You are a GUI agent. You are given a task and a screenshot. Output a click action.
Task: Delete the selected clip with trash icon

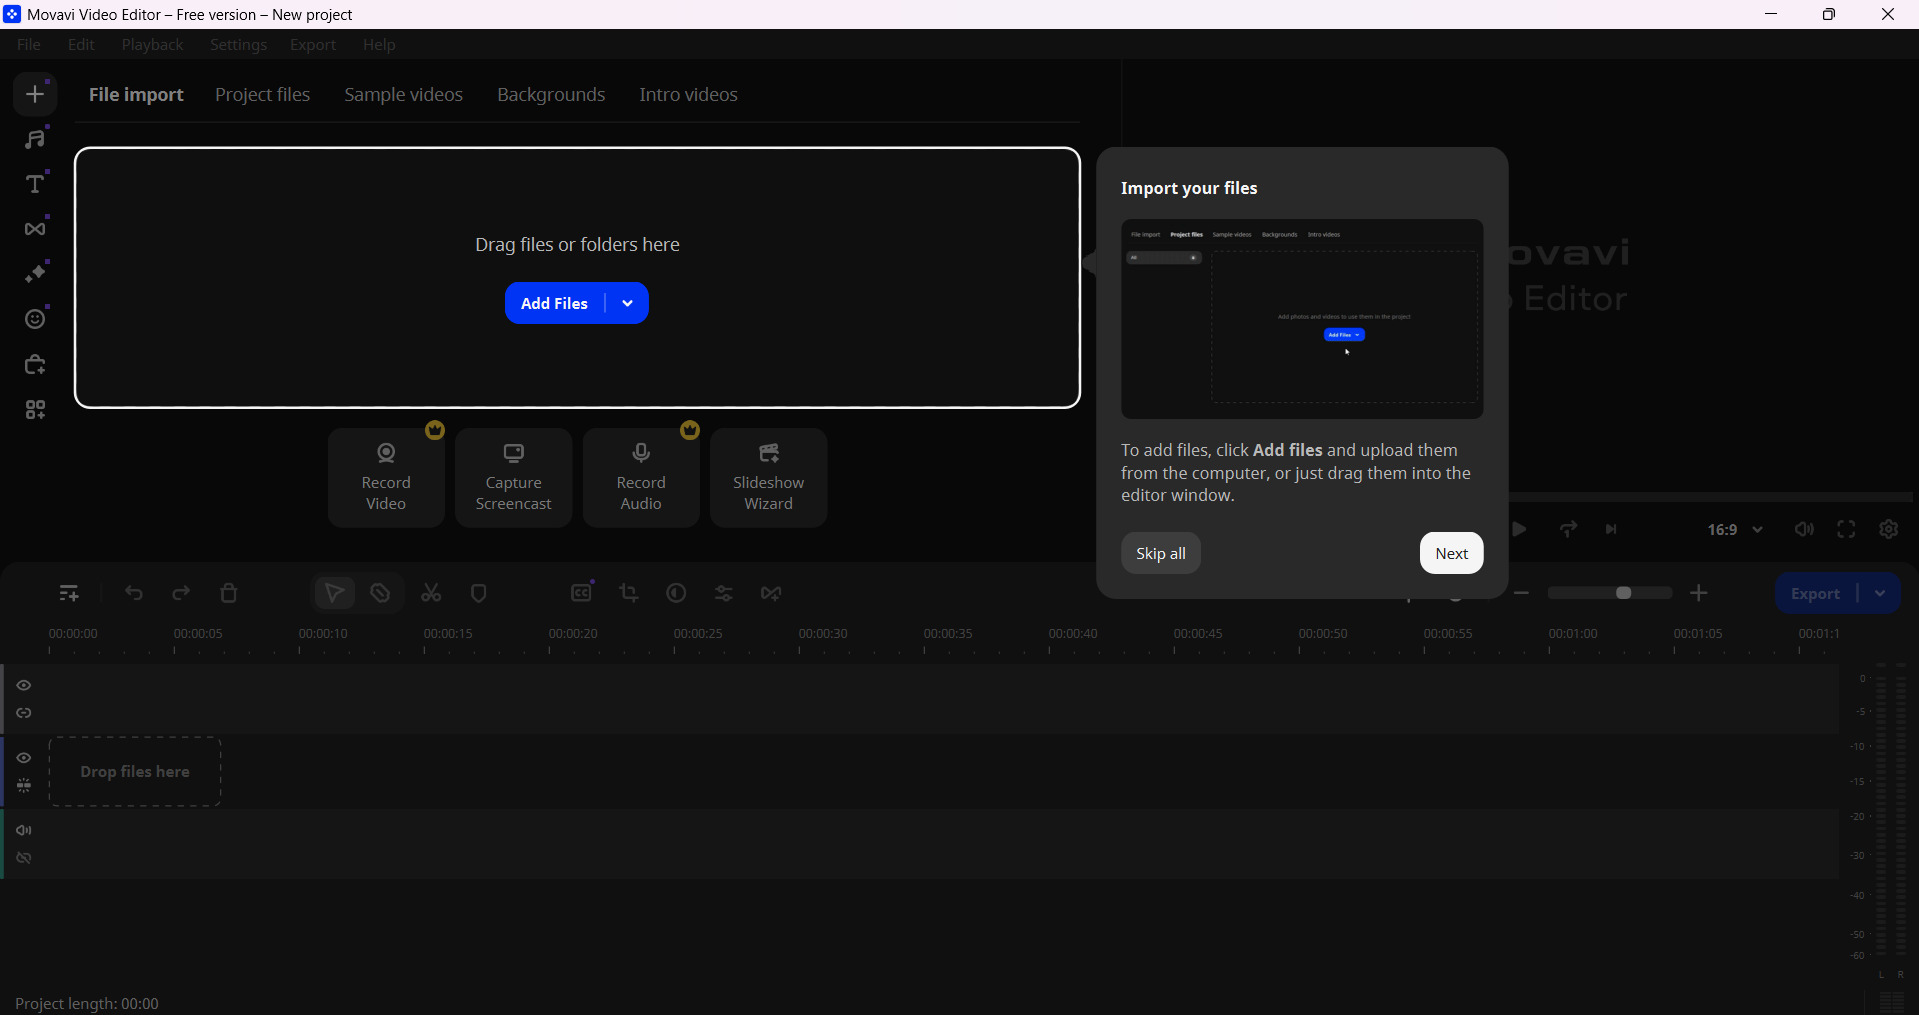click(229, 594)
